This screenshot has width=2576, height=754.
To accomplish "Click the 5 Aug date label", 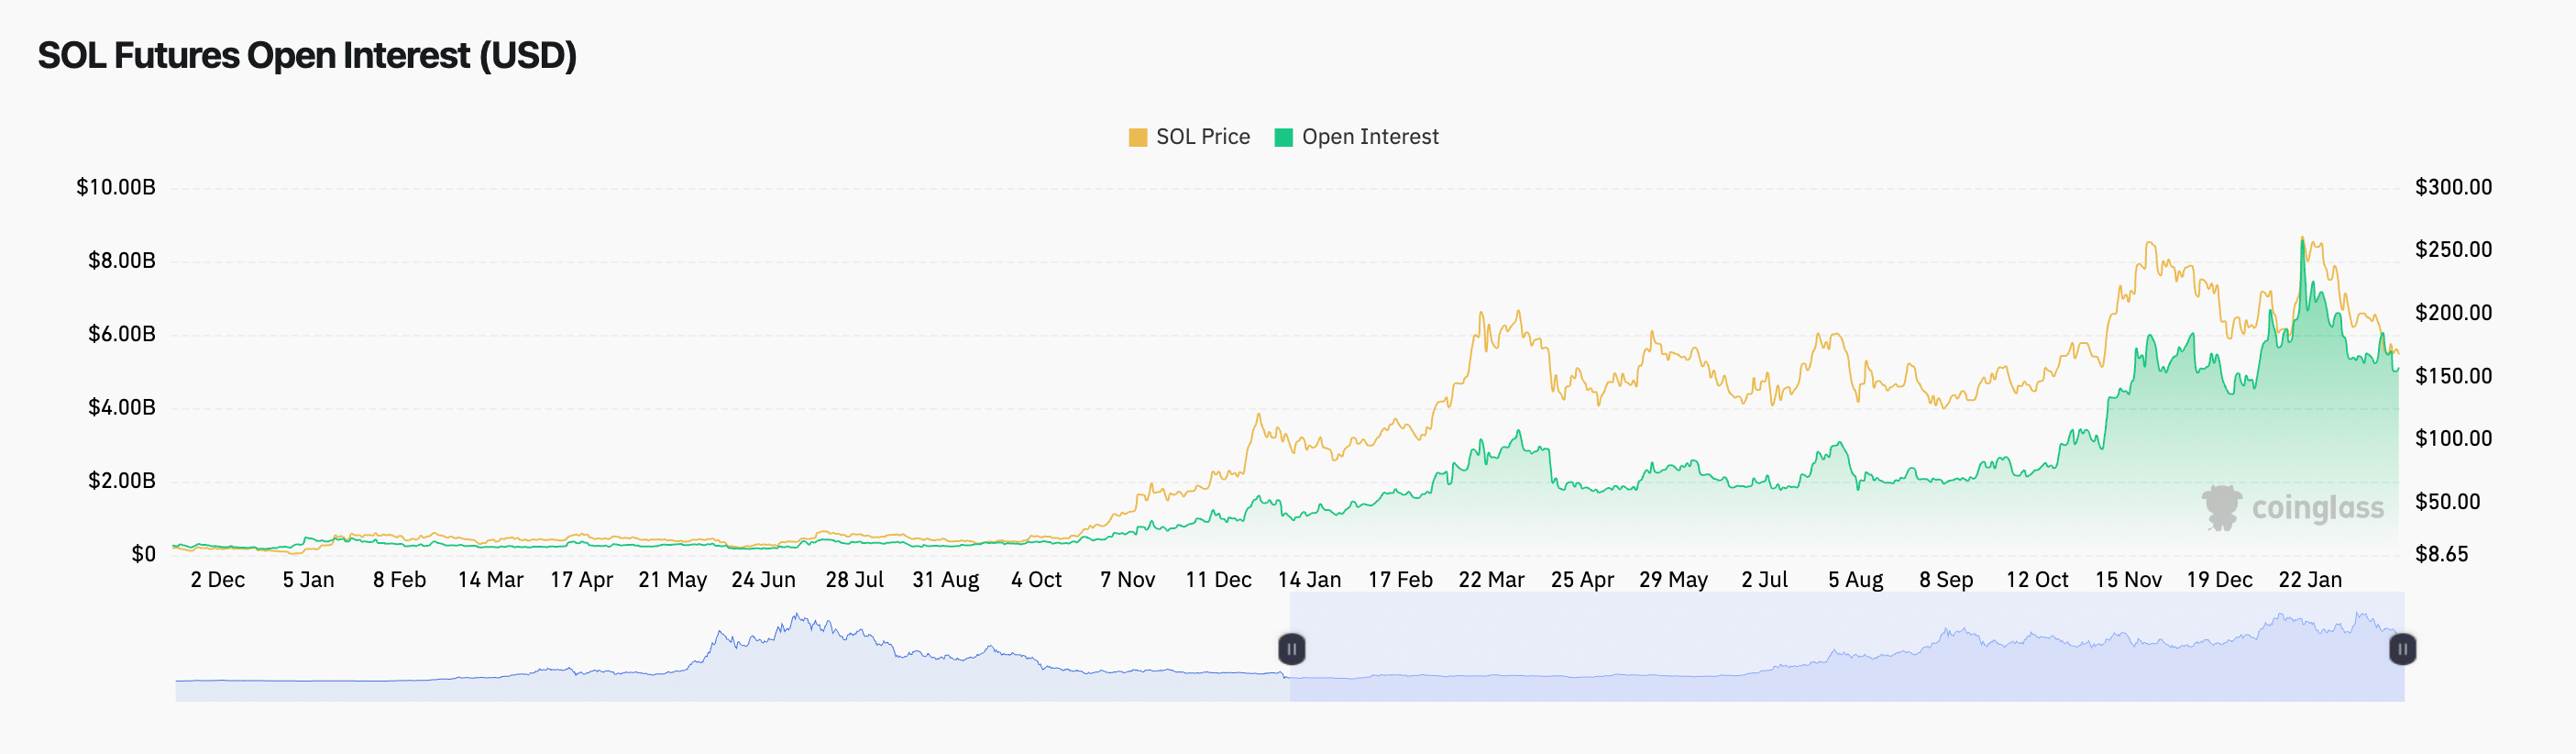I will (1855, 580).
